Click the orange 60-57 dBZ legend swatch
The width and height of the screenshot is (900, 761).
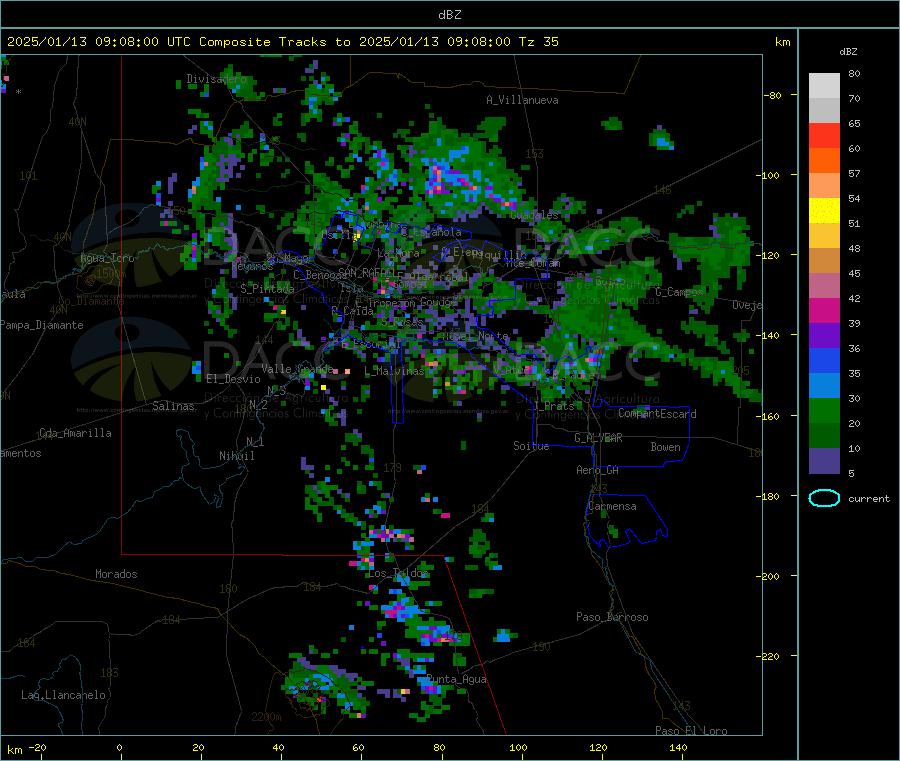824,161
